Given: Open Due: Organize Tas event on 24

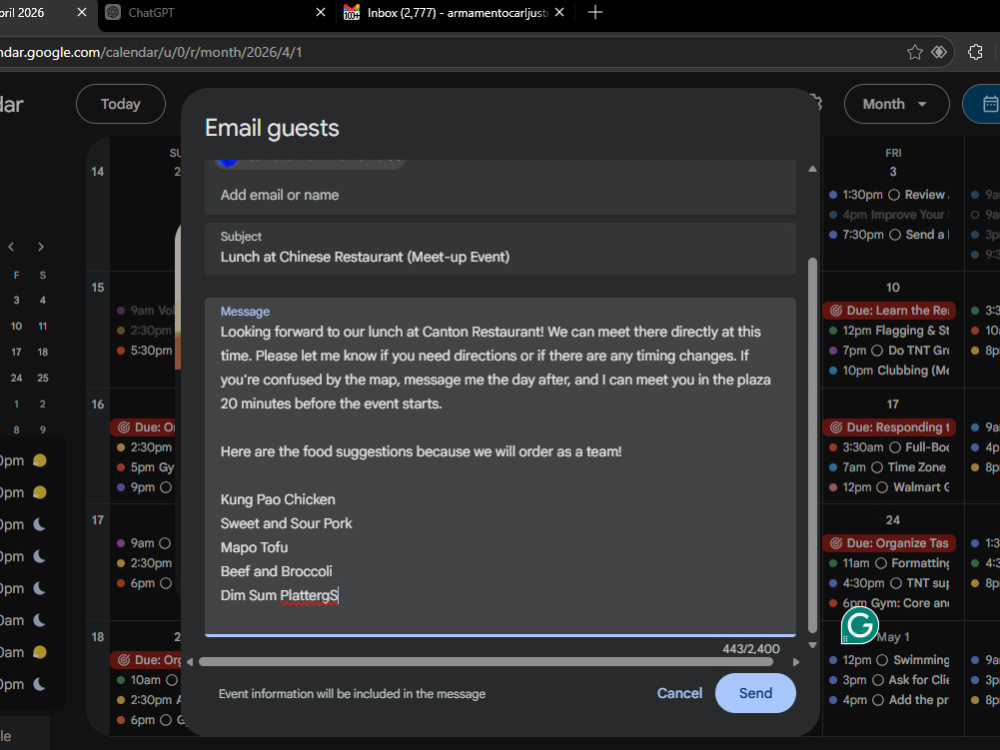Looking at the screenshot, I should [x=889, y=543].
